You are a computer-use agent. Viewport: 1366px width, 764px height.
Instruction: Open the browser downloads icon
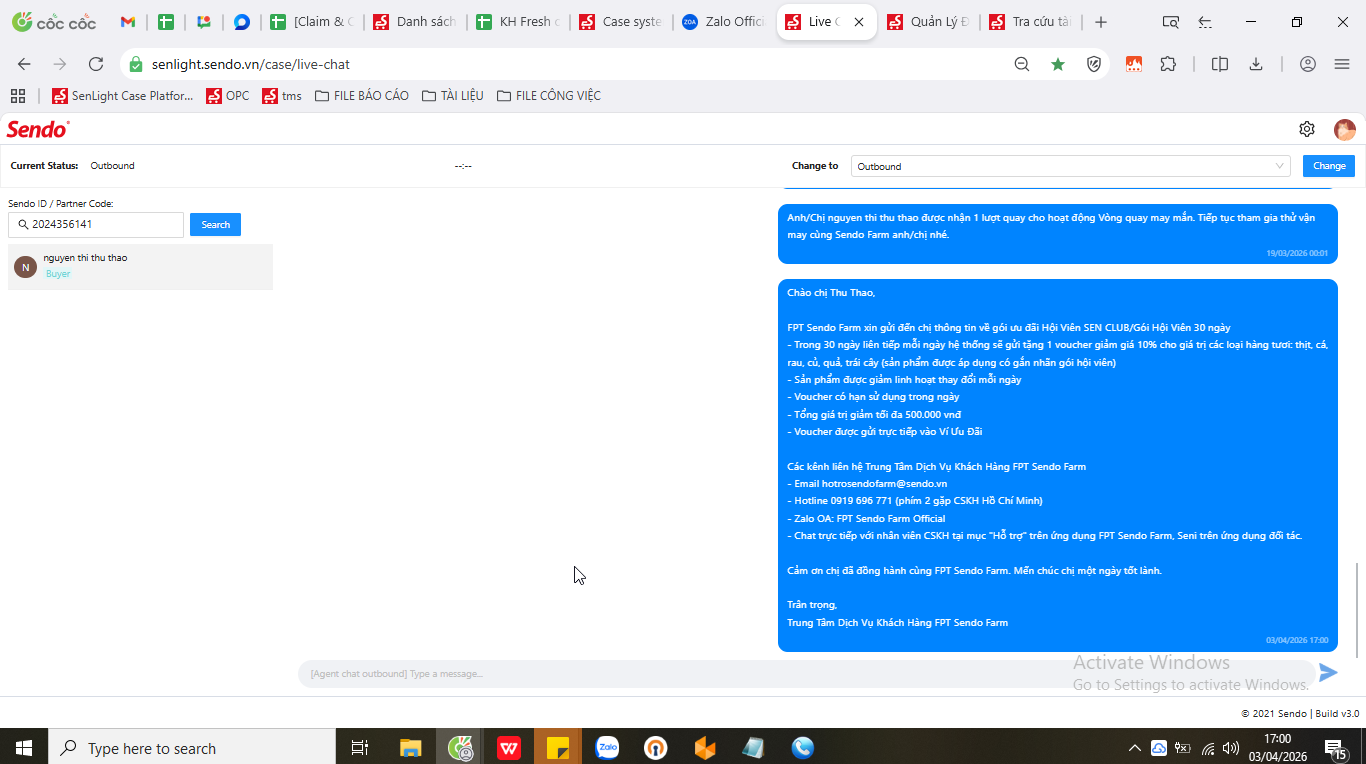(x=1256, y=64)
